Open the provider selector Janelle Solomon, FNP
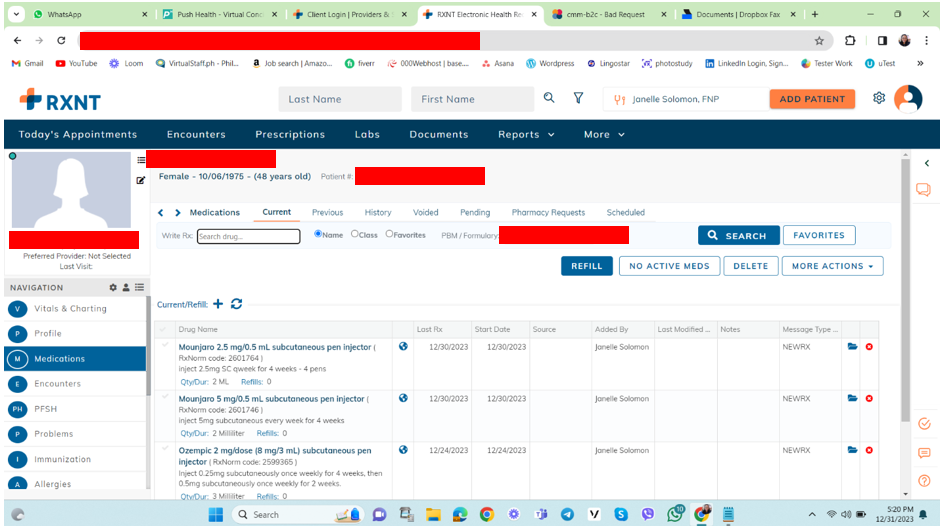 [x=685, y=99]
